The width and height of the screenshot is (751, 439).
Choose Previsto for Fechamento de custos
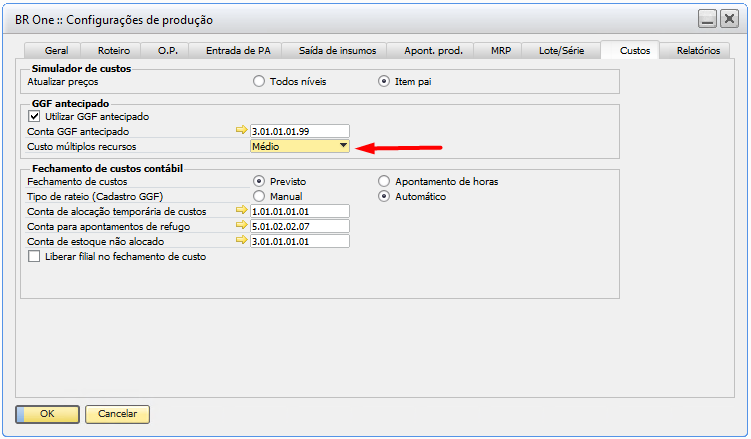(259, 181)
